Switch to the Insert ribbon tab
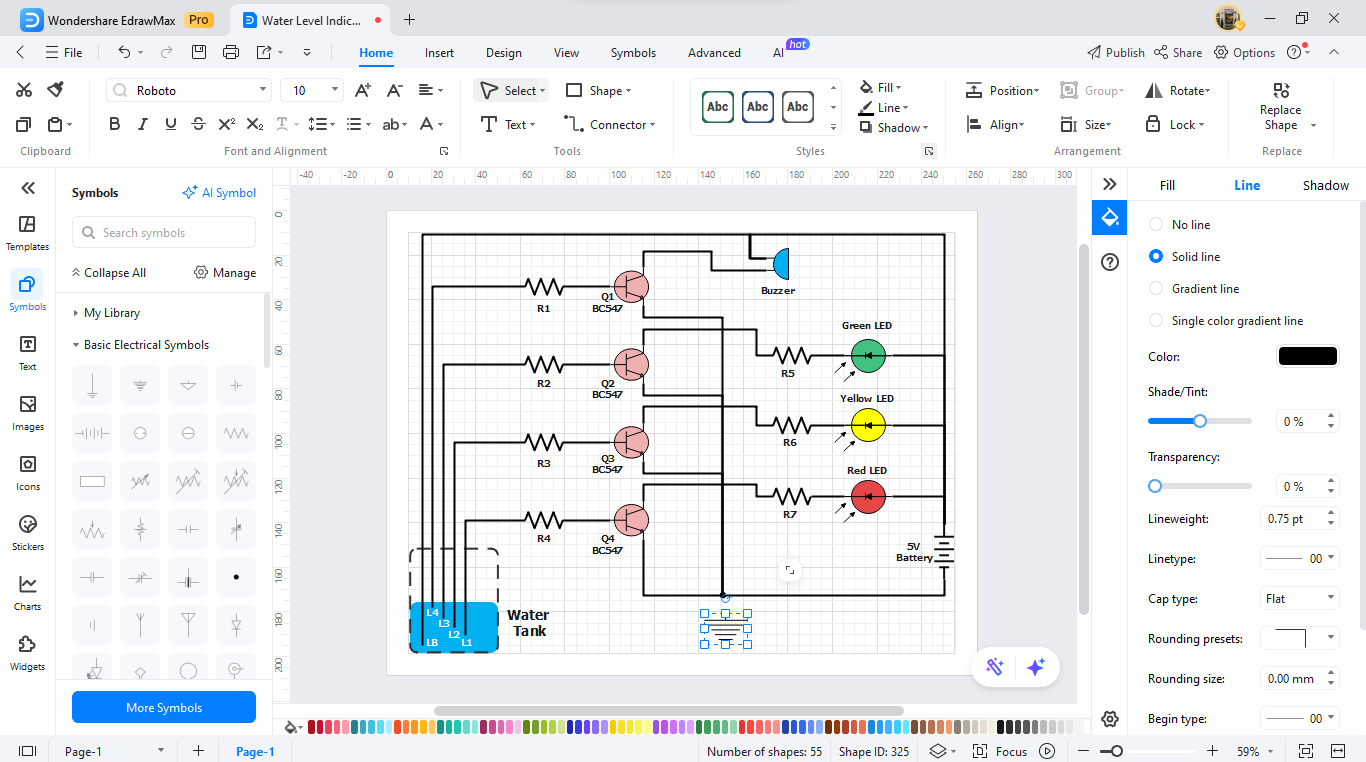The height and width of the screenshot is (762, 1366). (x=439, y=53)
